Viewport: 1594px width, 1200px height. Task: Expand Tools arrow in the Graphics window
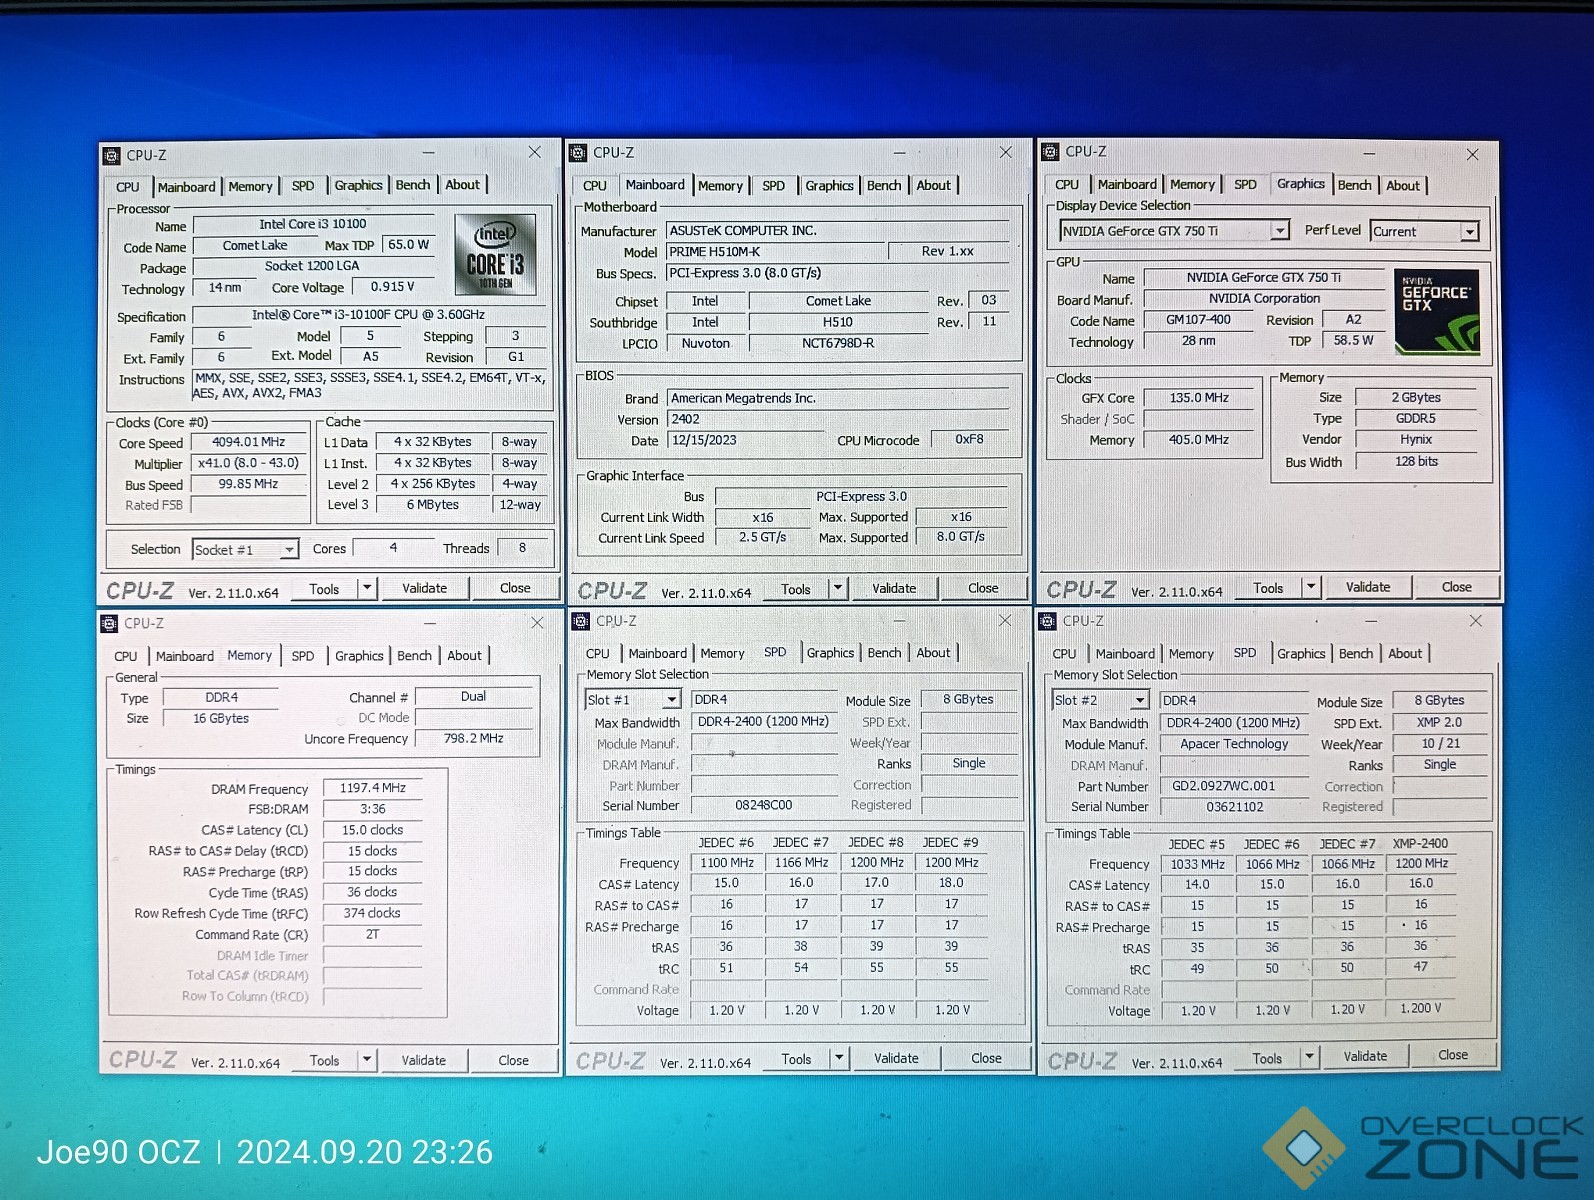tap(1311, 587)
